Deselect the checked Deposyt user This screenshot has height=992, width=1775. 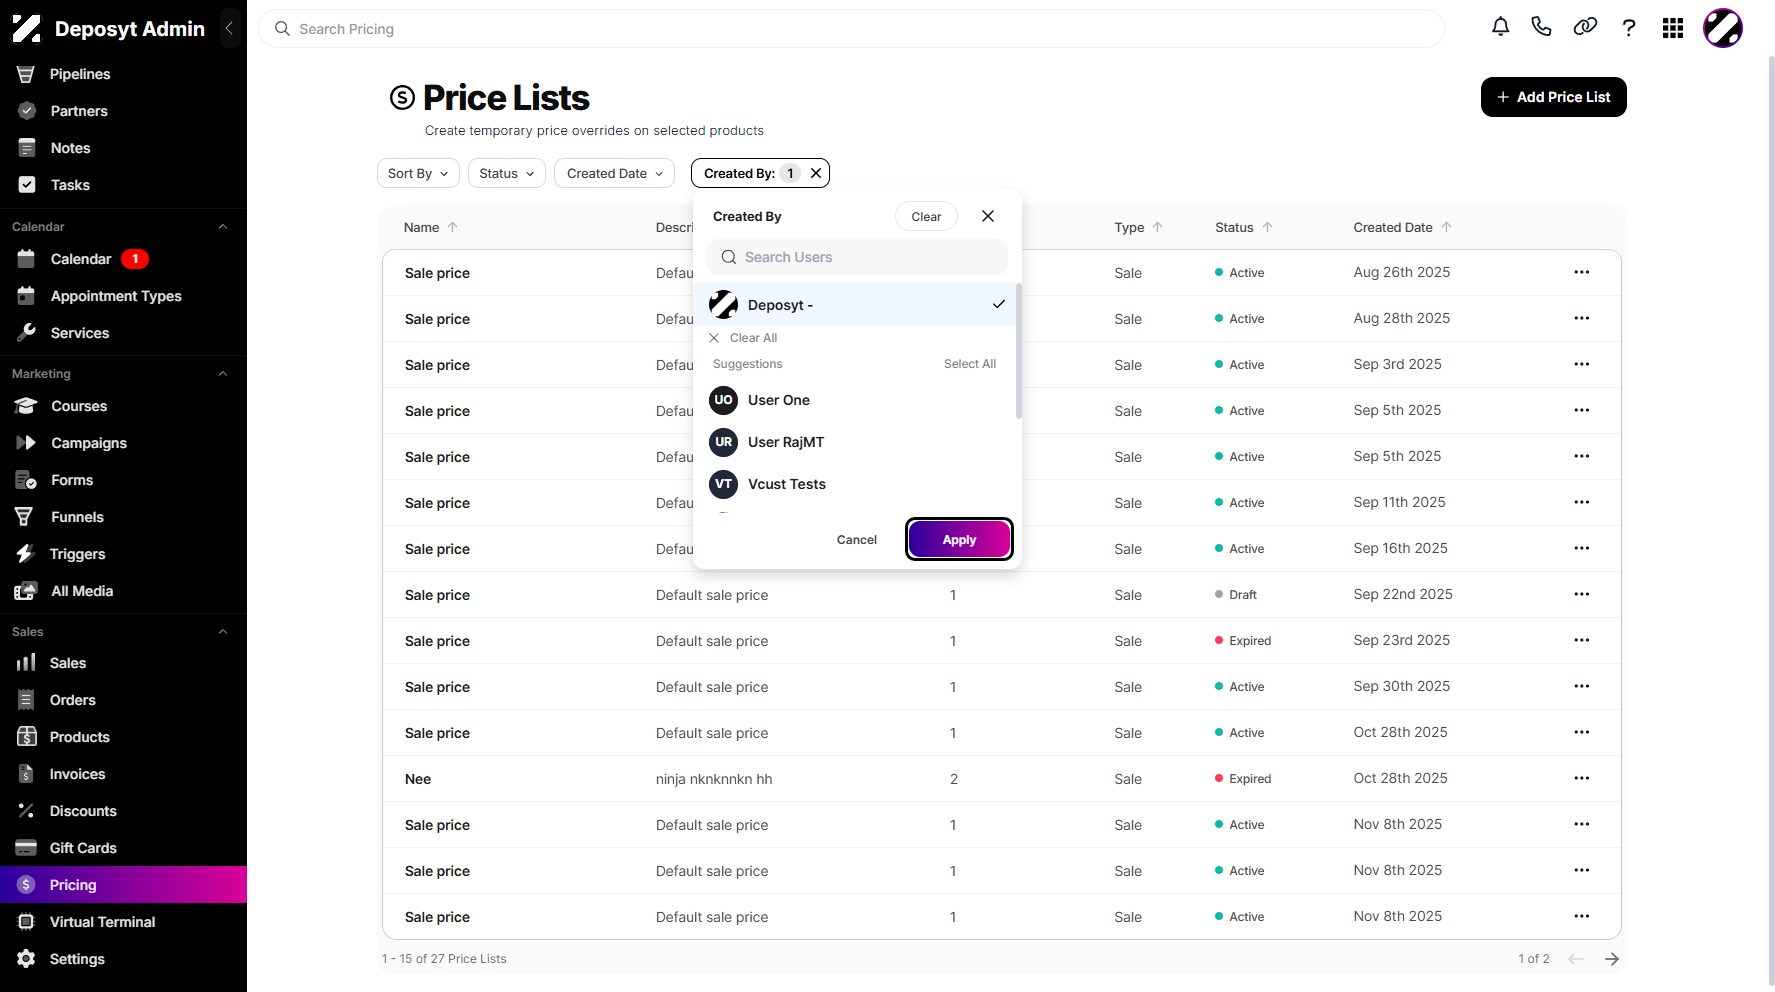coord(857,304)
